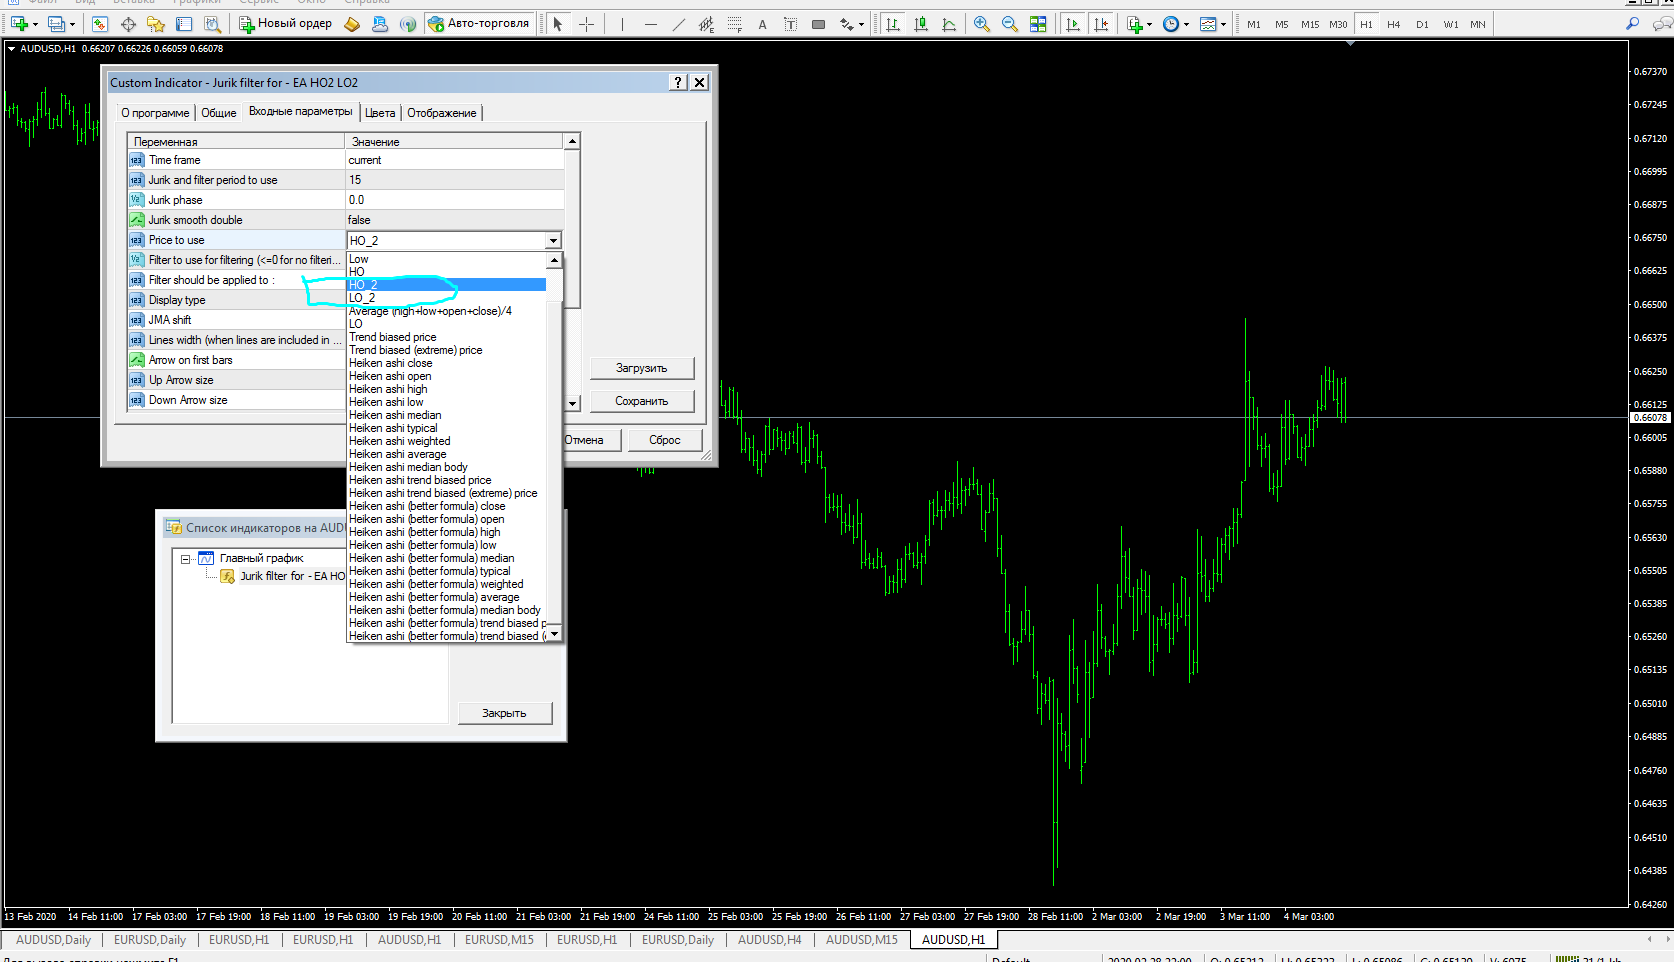Click the zoom out magnifier icon

[1010, 24]
